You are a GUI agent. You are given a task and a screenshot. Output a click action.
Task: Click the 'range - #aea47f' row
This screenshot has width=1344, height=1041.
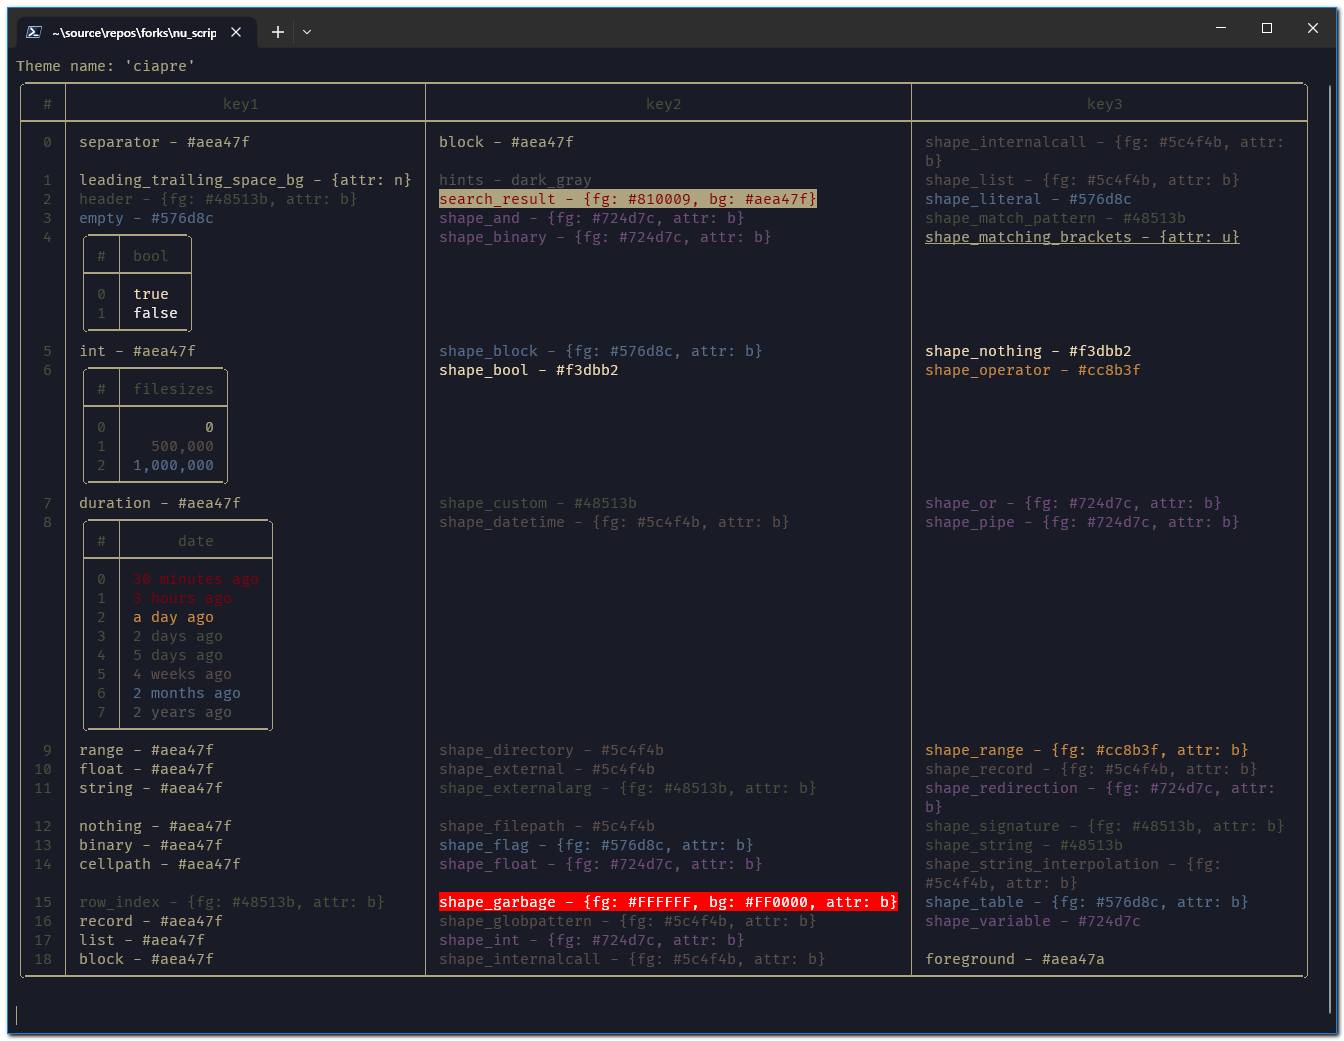pyautogui.click(x=146, y=750)
